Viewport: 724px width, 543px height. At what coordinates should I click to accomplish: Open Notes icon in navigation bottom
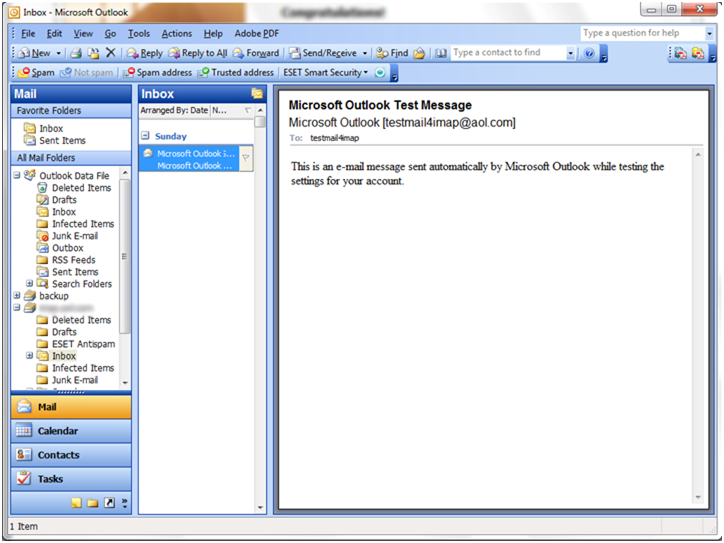[x=77, y=503]
